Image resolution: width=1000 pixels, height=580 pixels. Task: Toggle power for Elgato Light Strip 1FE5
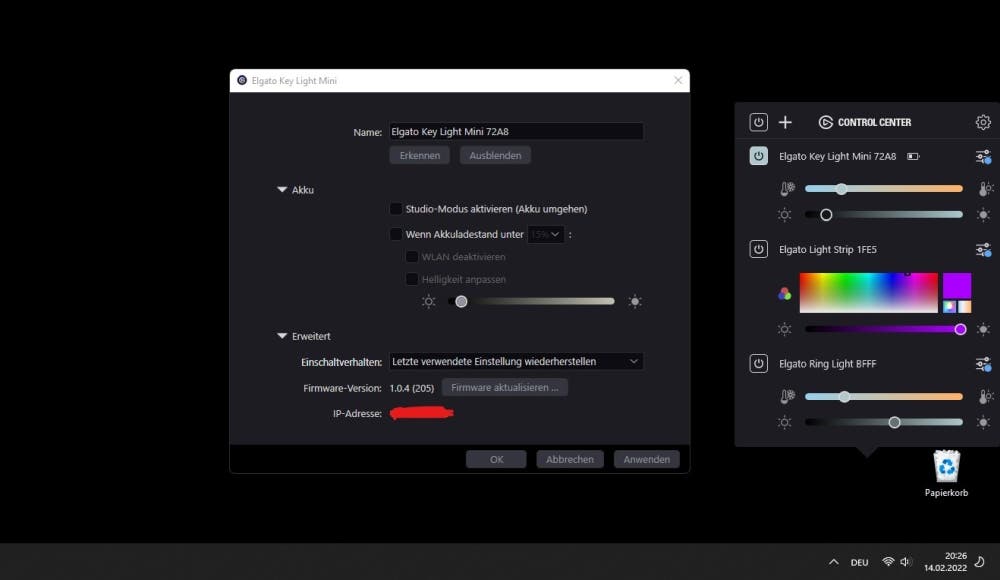758,249
